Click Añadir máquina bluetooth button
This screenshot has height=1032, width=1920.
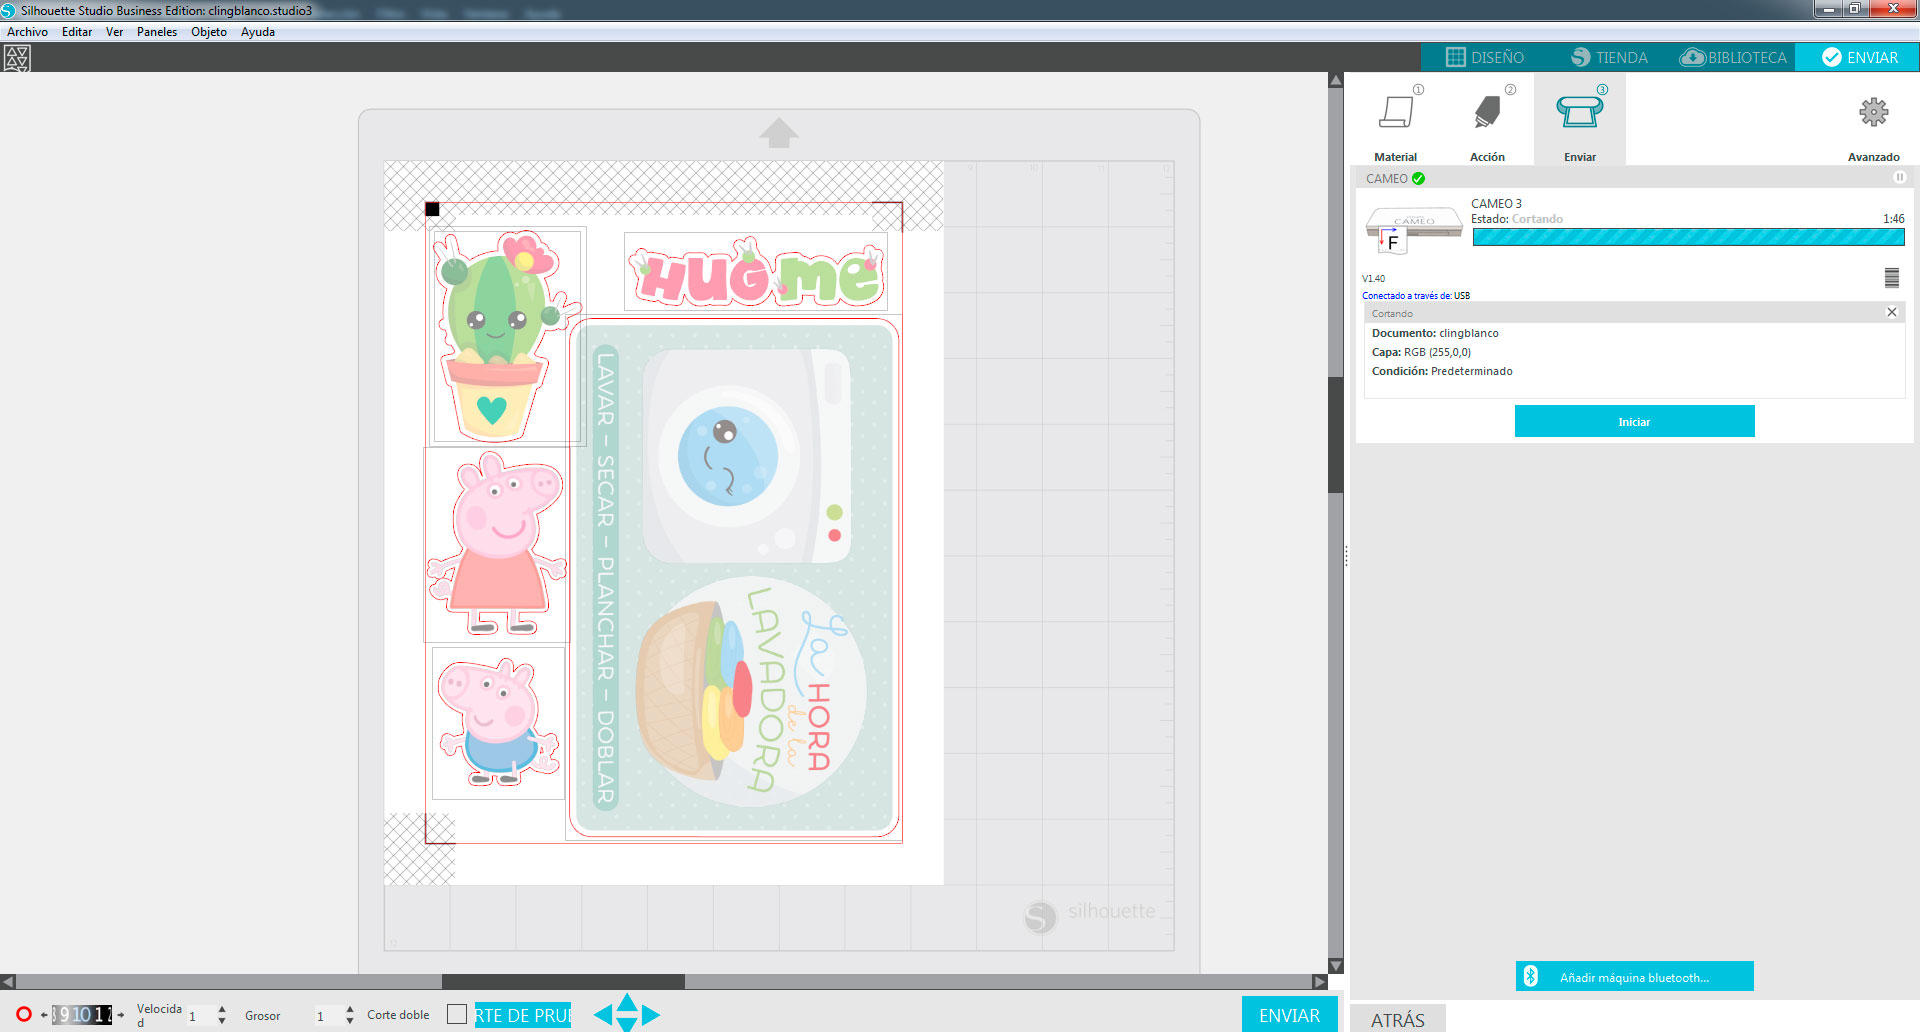(x=1634, y=977)
